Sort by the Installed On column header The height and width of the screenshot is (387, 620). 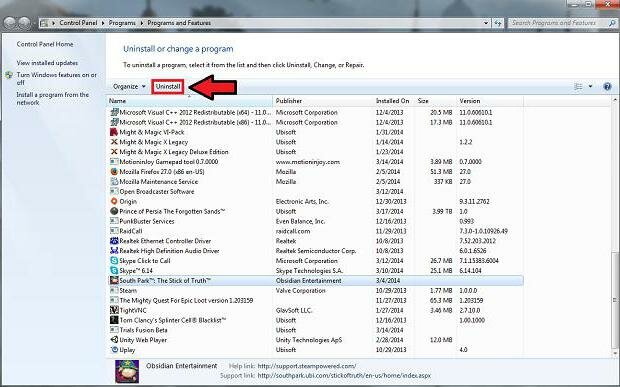coord(394,101)
